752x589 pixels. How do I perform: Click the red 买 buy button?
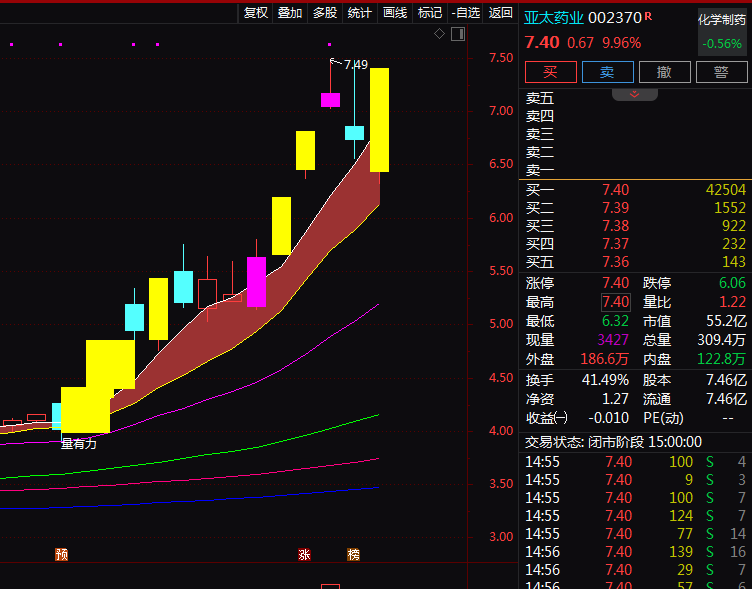pos(551,72)
